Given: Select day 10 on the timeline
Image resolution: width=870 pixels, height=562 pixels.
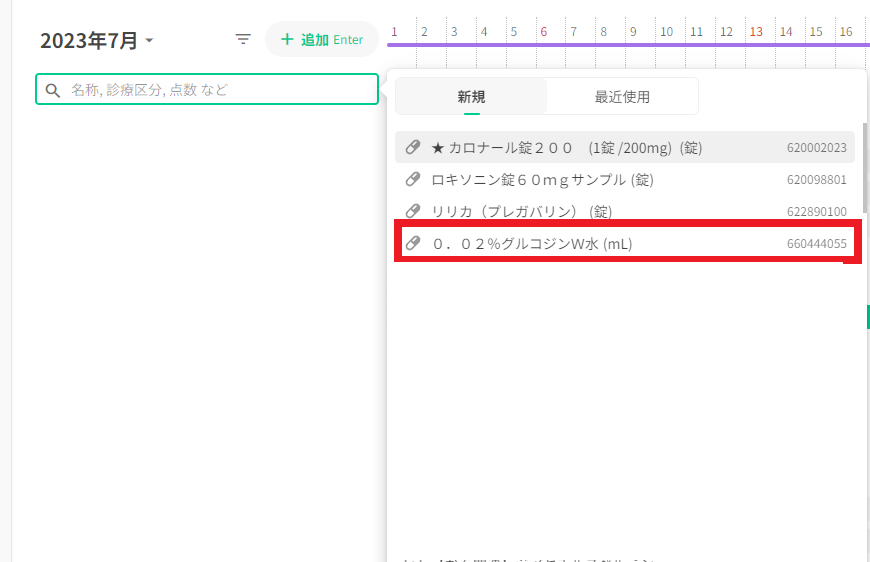Looking at the screenshot, I should (666, 32).
